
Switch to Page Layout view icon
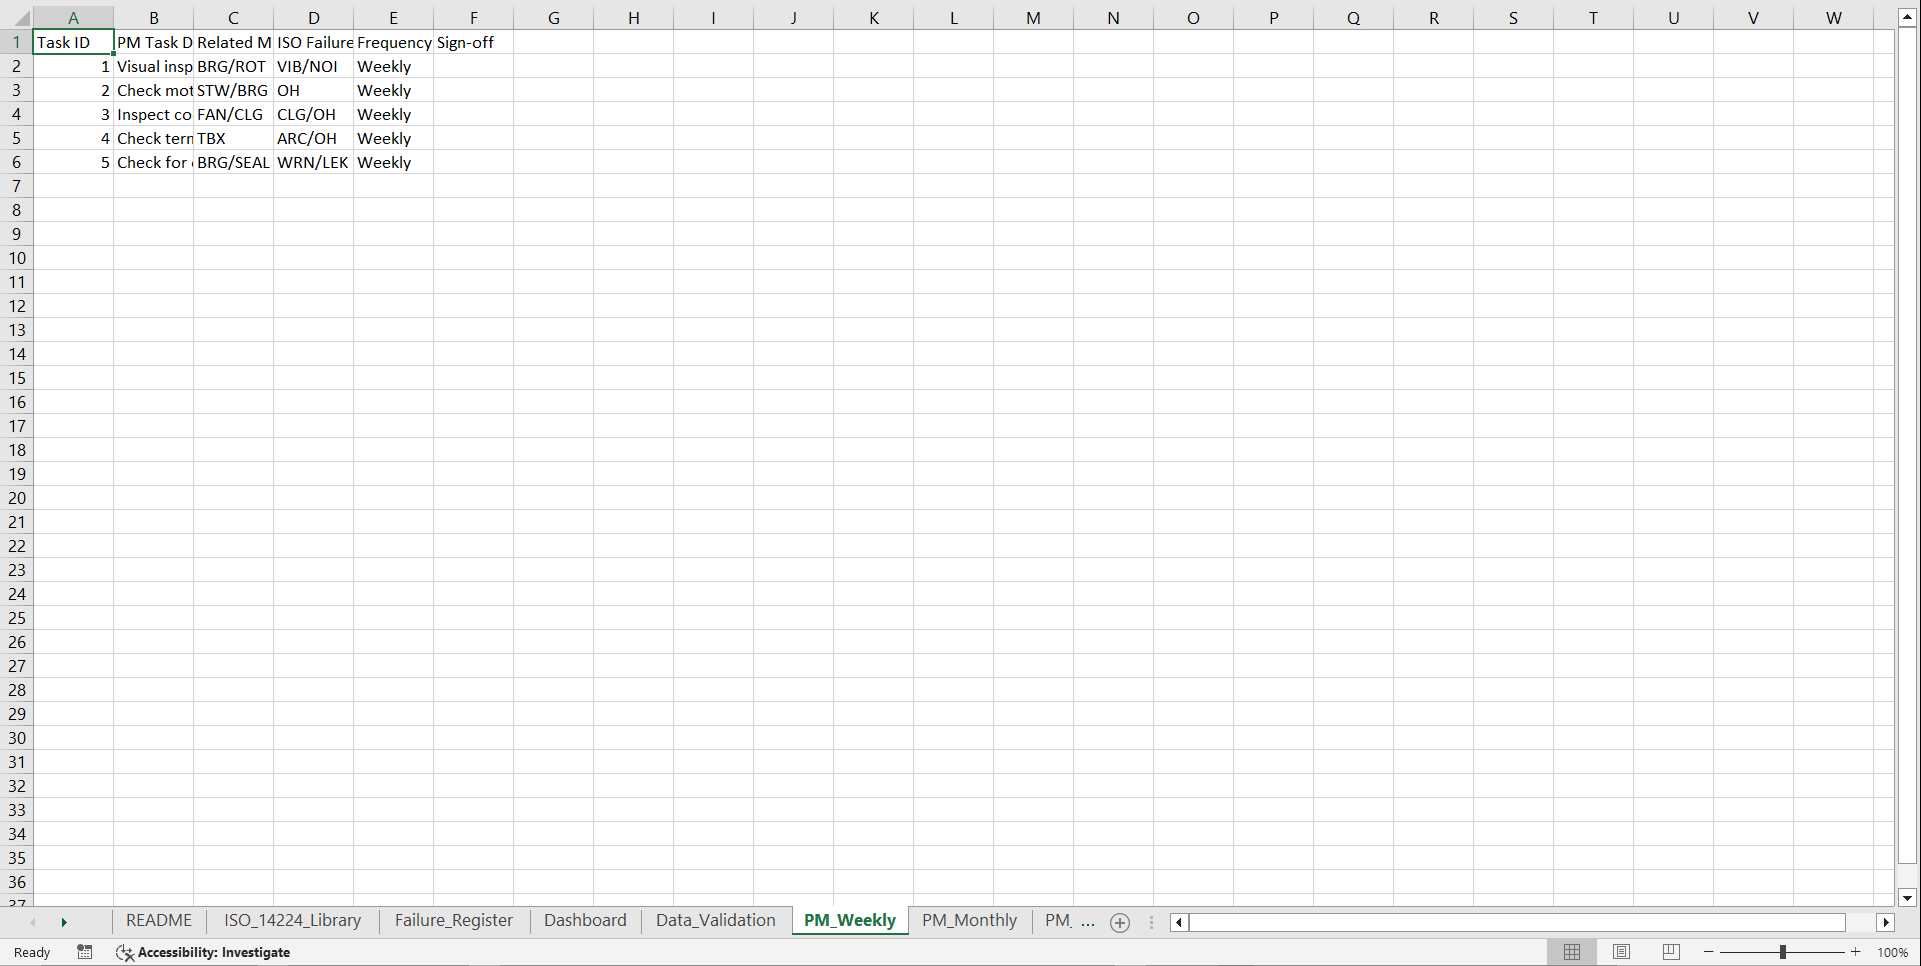click(x=1621, y=952)
